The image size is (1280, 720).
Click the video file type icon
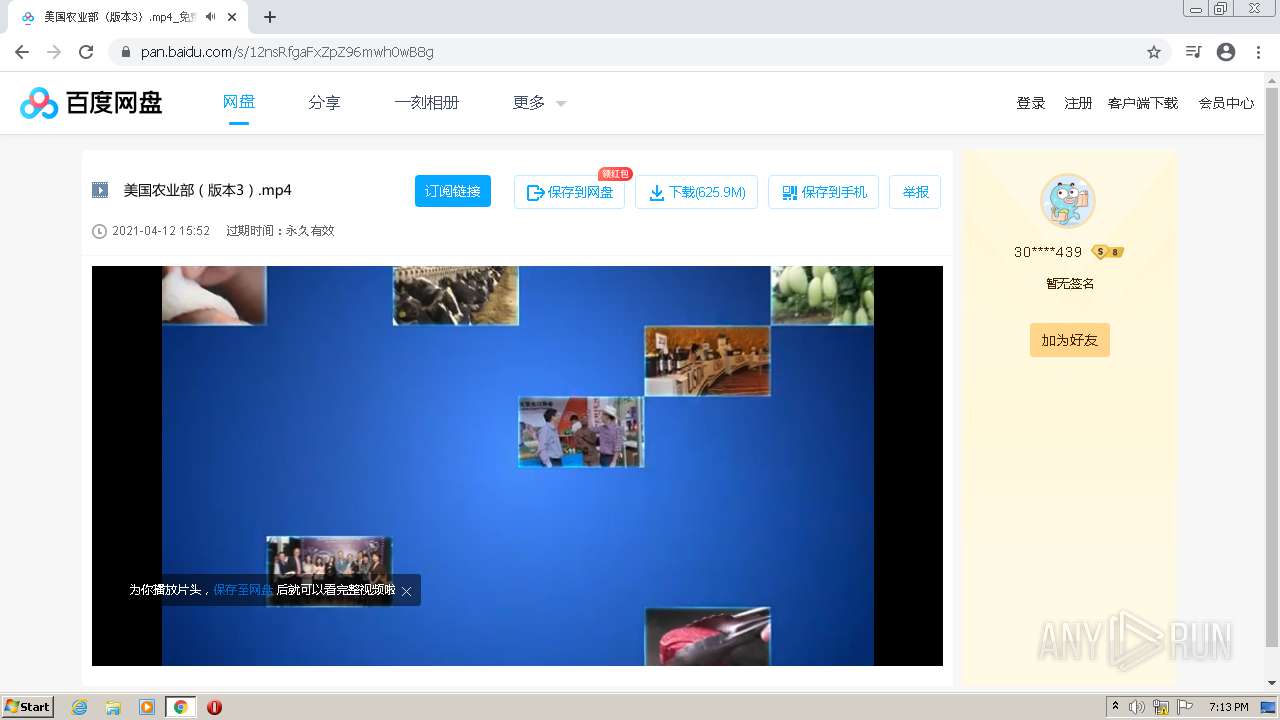(x=100, y=190)
